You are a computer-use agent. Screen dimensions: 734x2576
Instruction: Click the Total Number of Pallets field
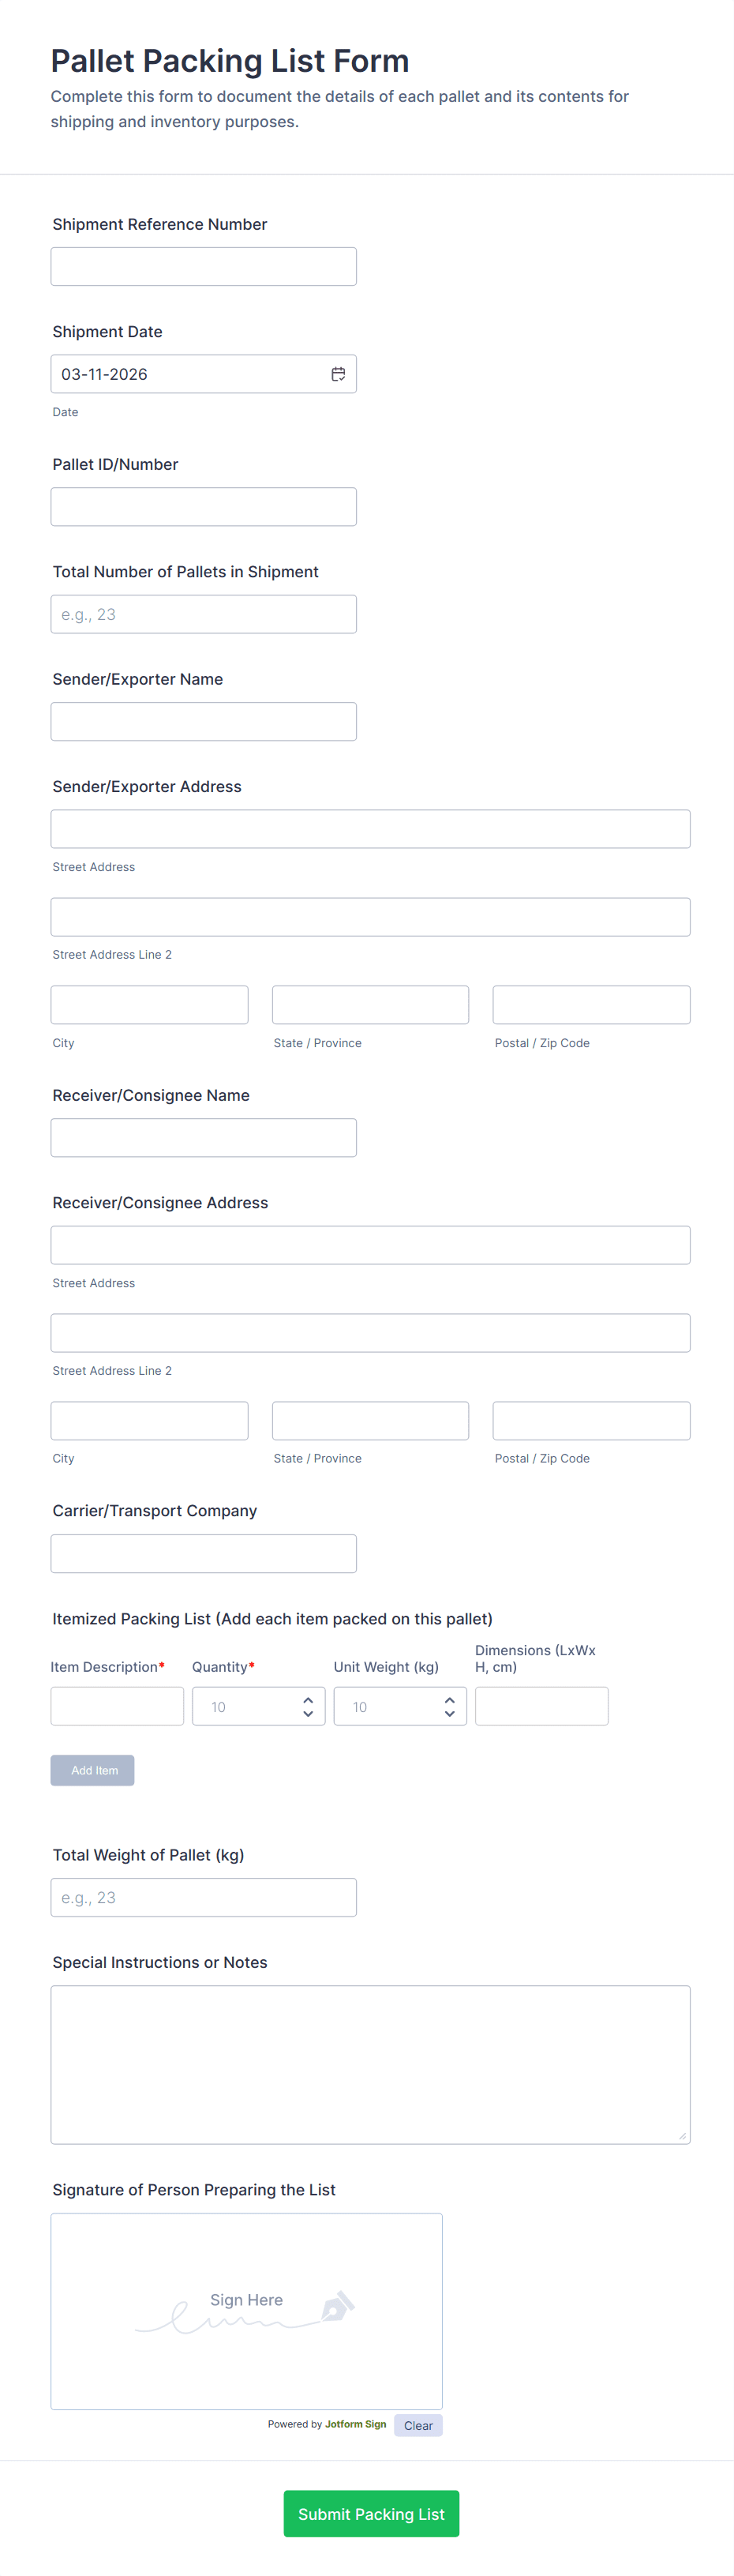coord(203,614)
